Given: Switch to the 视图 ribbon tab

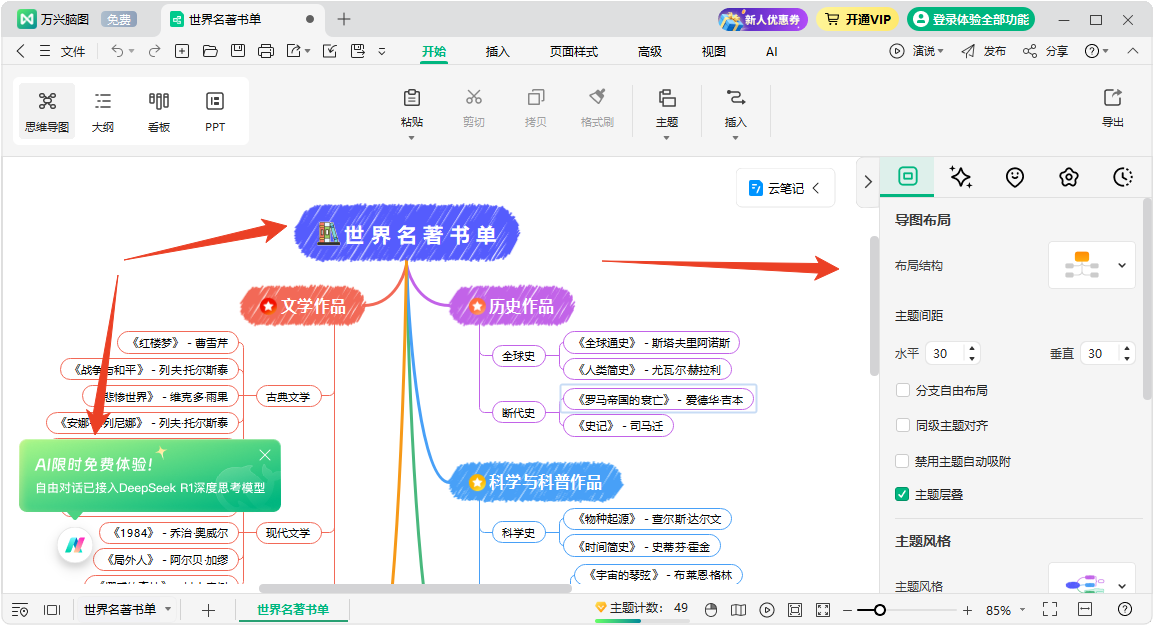Looking at the screenshot, I should (713, 51).
